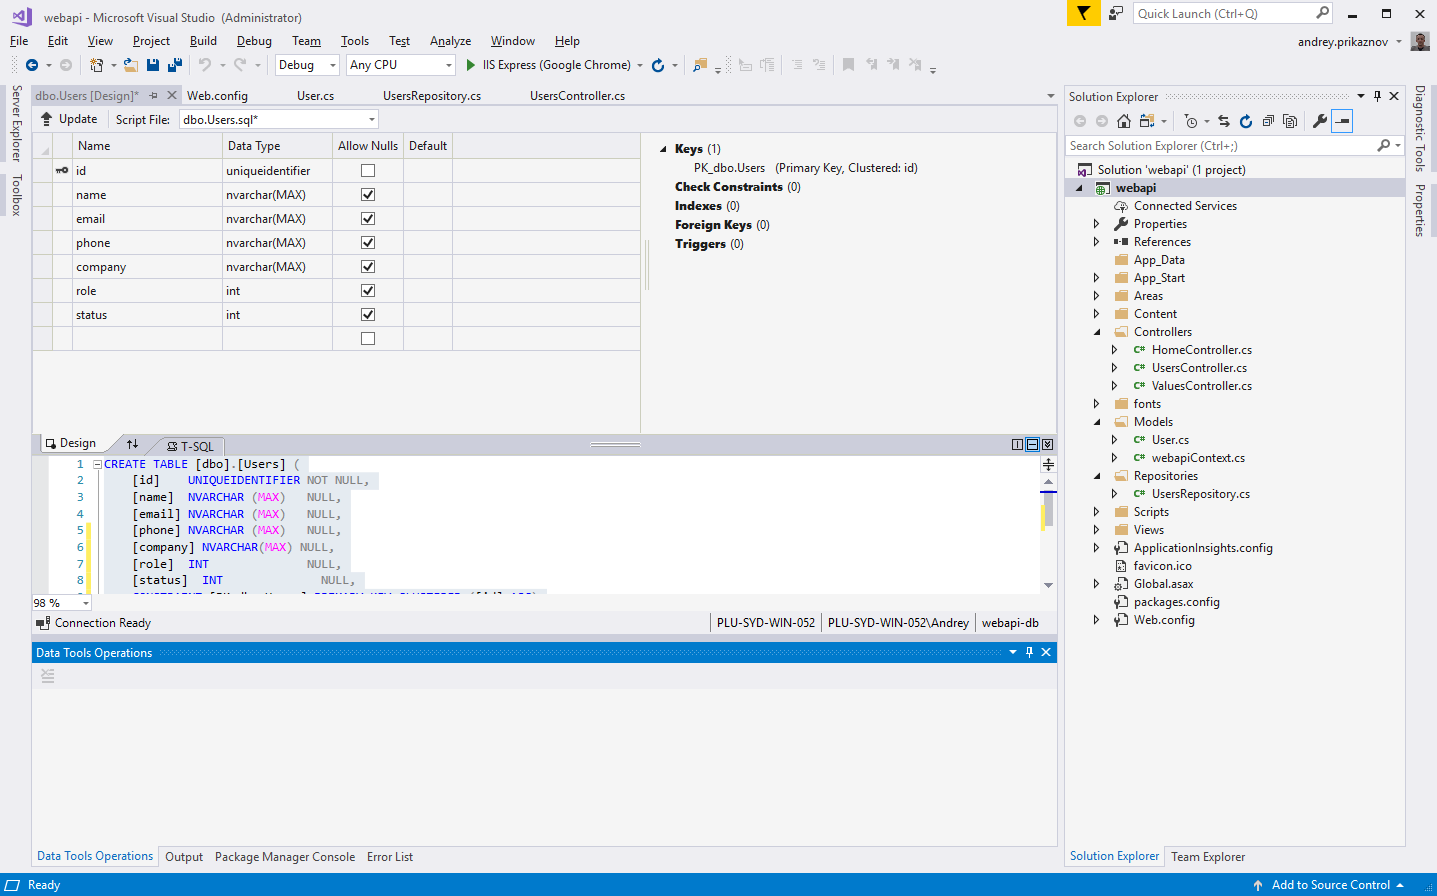Toggle Allow Nulls for phone column
This screenshot has width=1437, height=896.
pyautogui.click(x=368, y=243)
